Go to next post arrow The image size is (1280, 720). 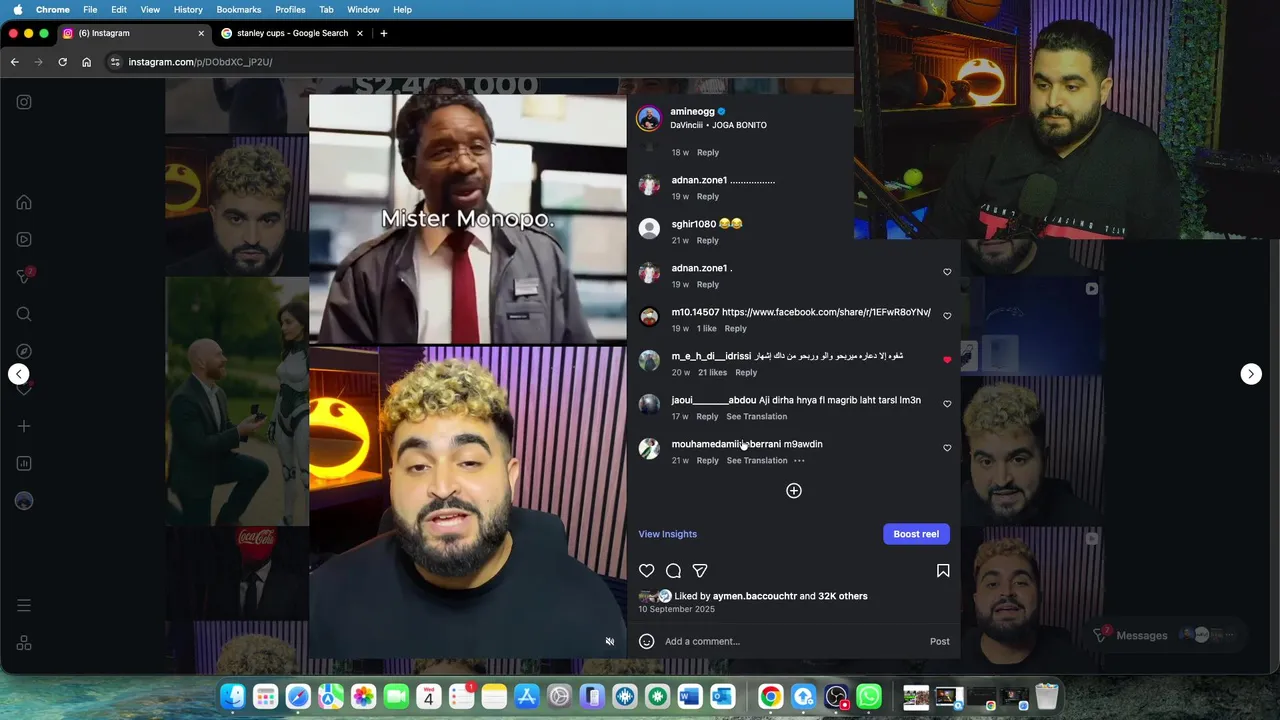click(1251, 374)
